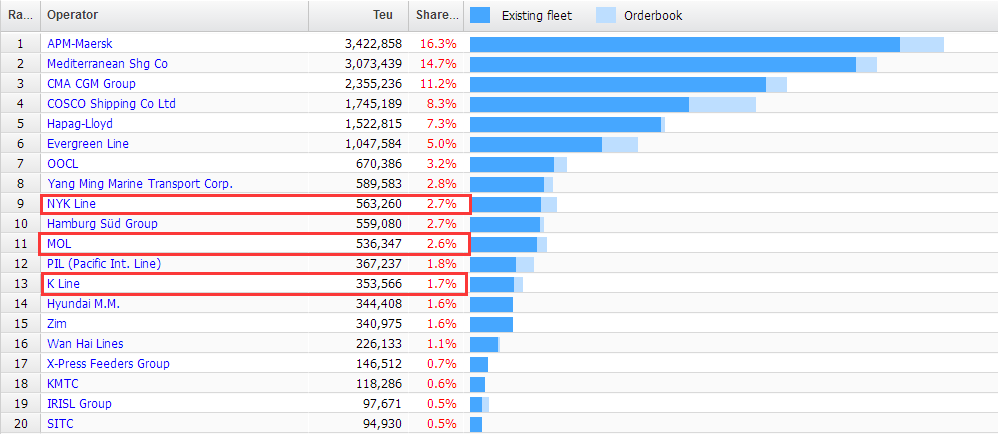Click the 16.3% share value
The image size is (998, 434).
[438, 44]
